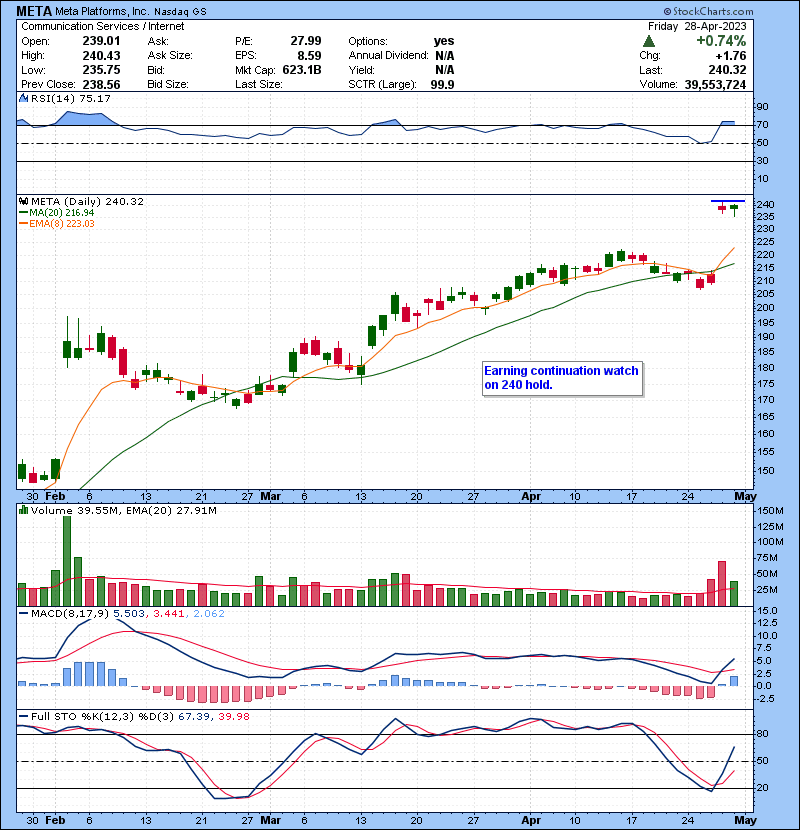The width and height of the screenshot is (800, 830).
Task: Click the stochastic %K value 67.39
Action: tap(193, 716)
